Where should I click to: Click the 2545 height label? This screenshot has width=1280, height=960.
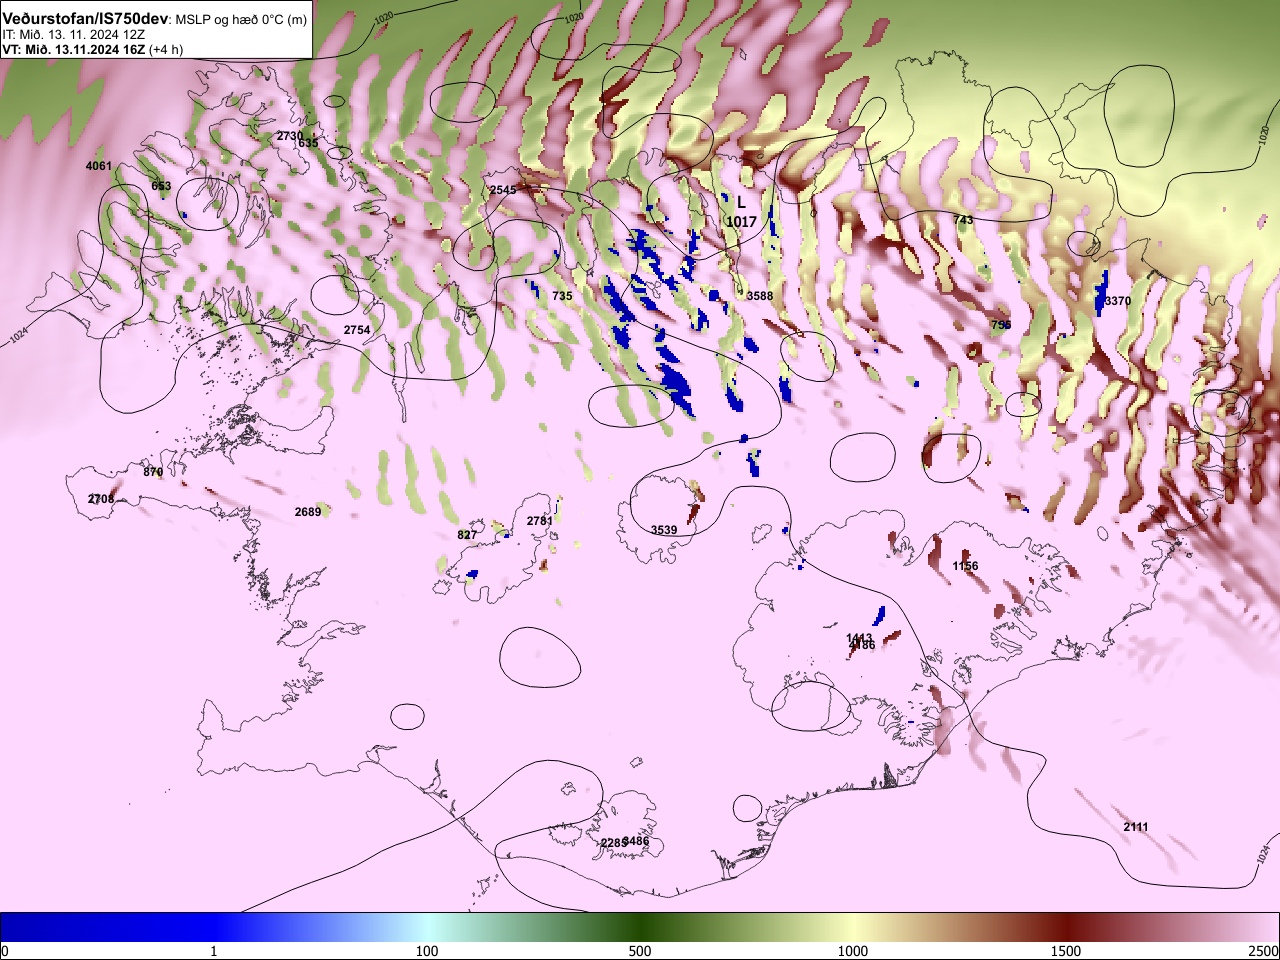pyautogui.click(x=503, y=190)
